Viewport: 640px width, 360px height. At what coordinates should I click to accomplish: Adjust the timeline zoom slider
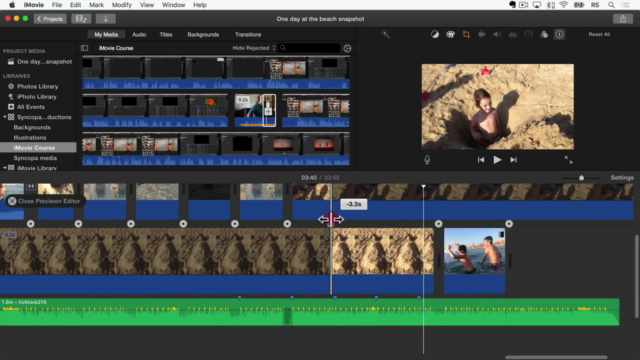pos(581,178)
